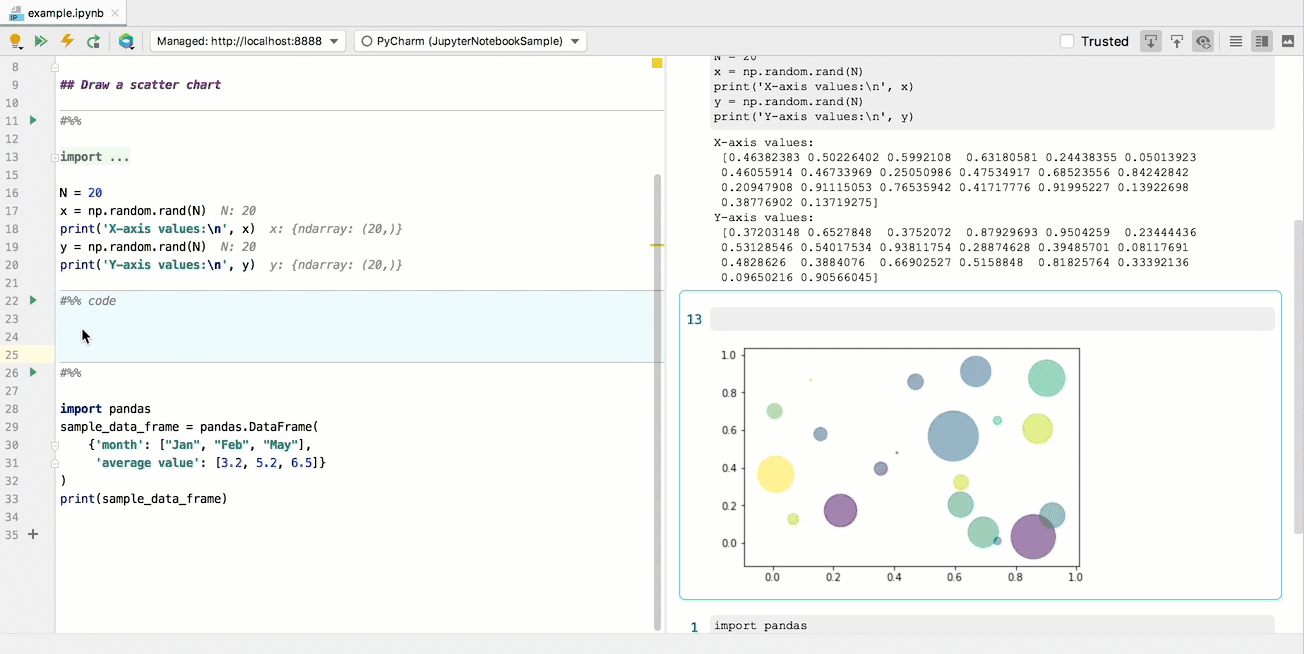This screenshot has height=654, width=1304.
Task: Interrupt the kernel with the lightning icon
Action: click(x=67, y=41)
